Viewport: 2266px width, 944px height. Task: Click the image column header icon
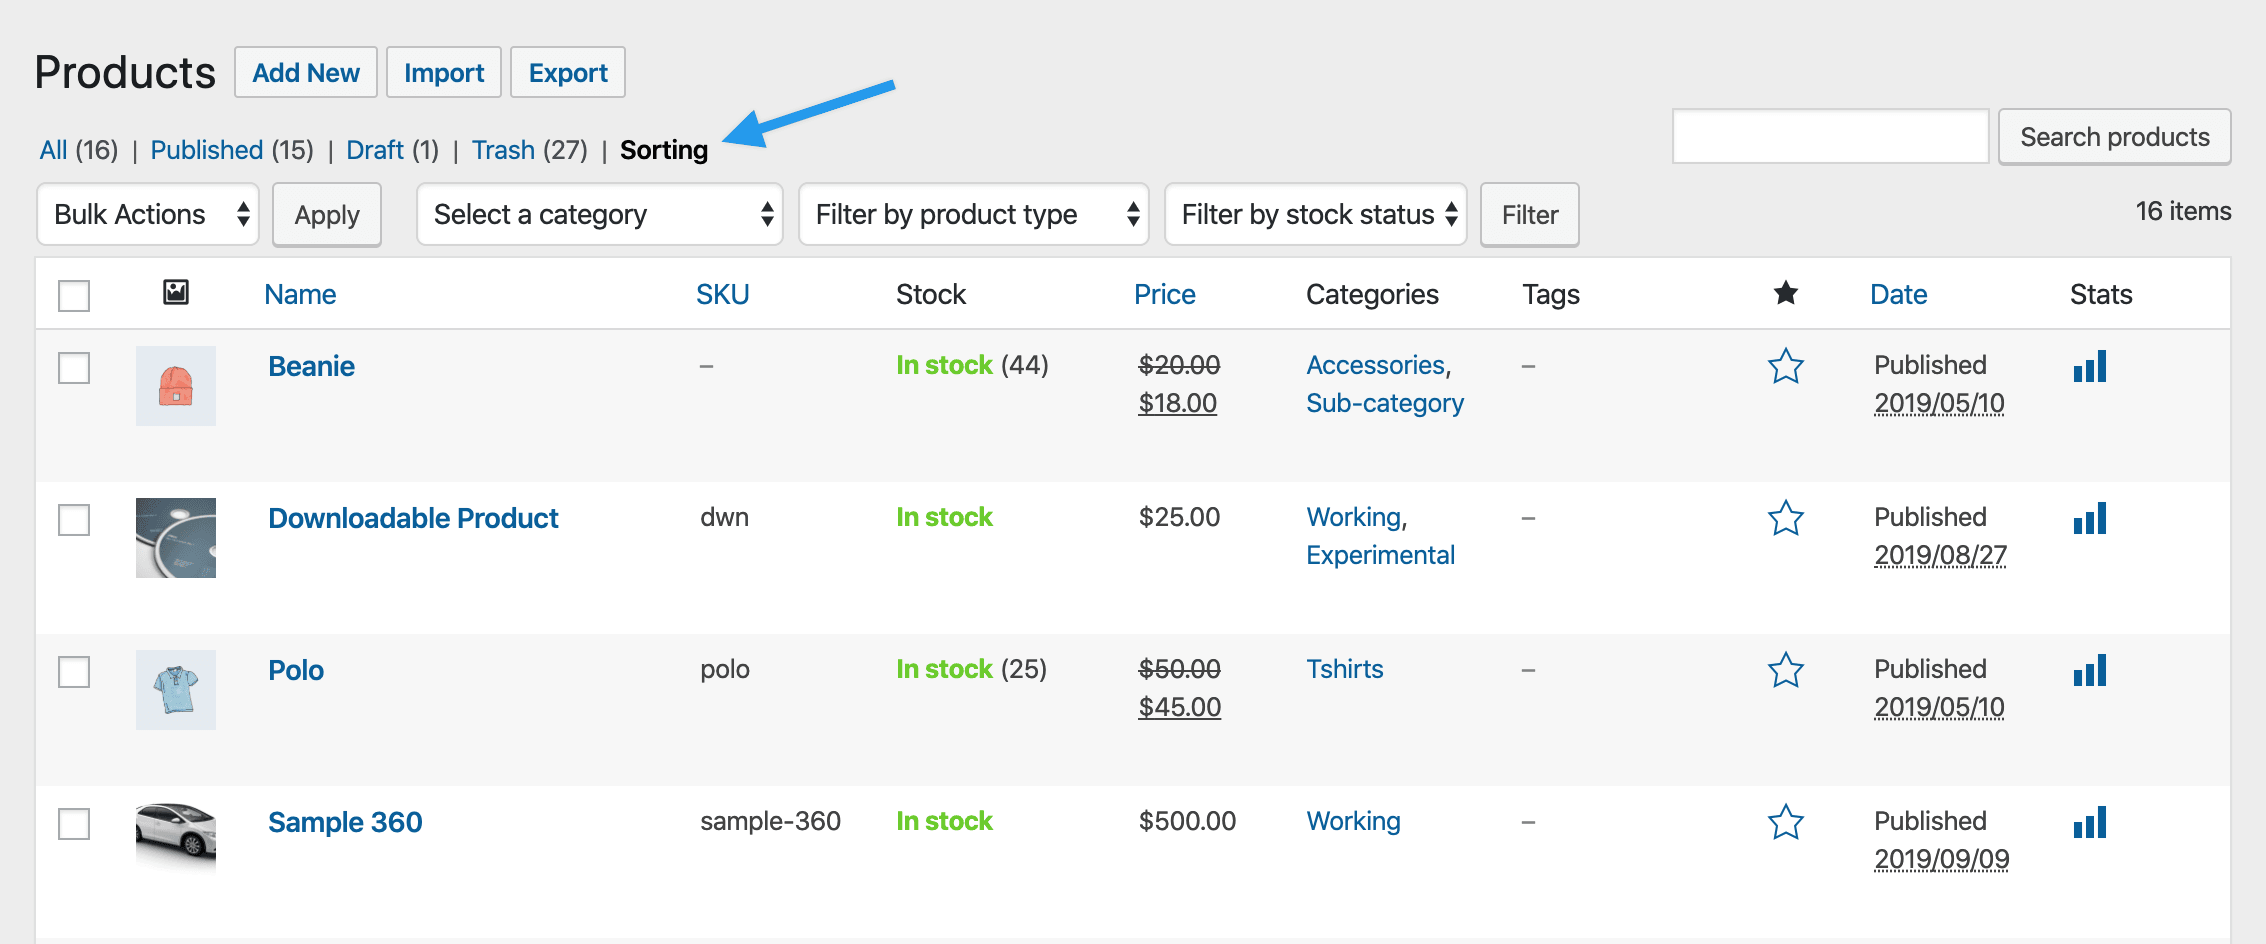tap(176, 293)
